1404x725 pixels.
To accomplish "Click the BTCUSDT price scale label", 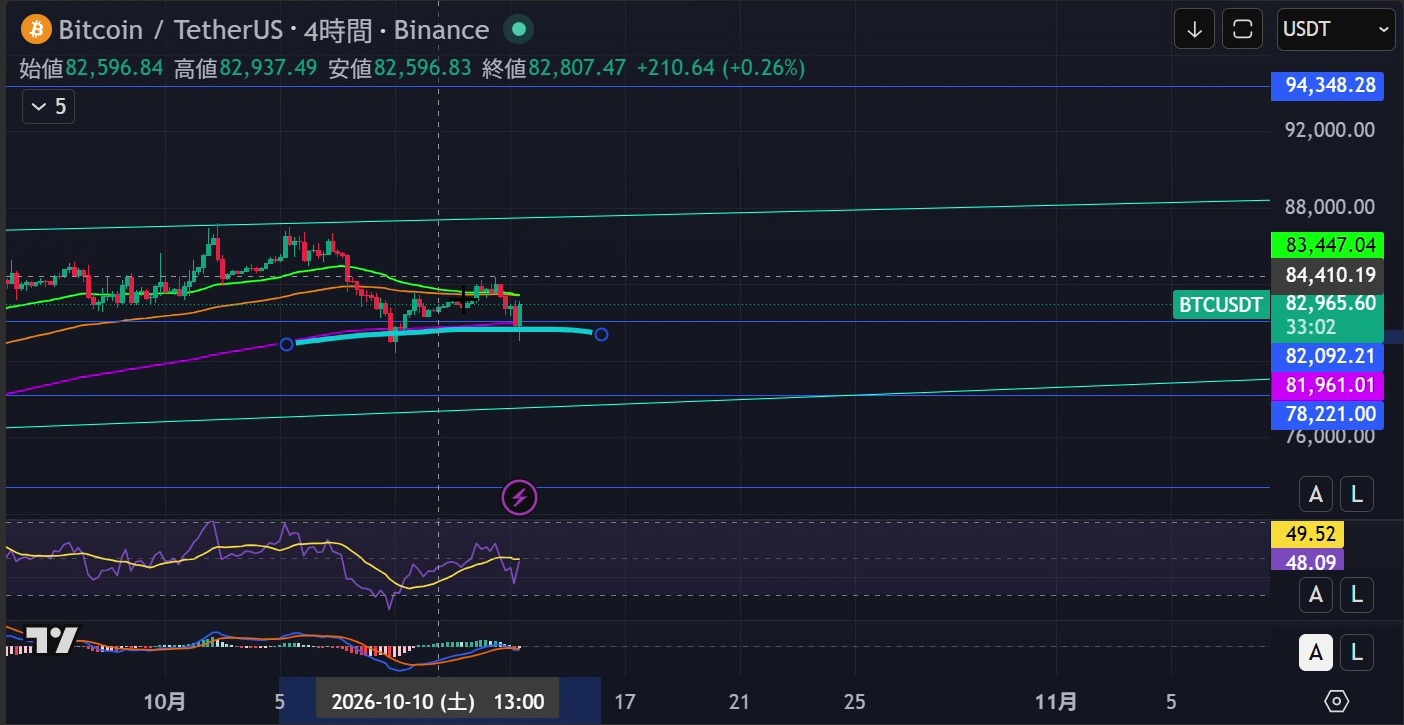I will pyautogui.click(x=1220, y=305).
